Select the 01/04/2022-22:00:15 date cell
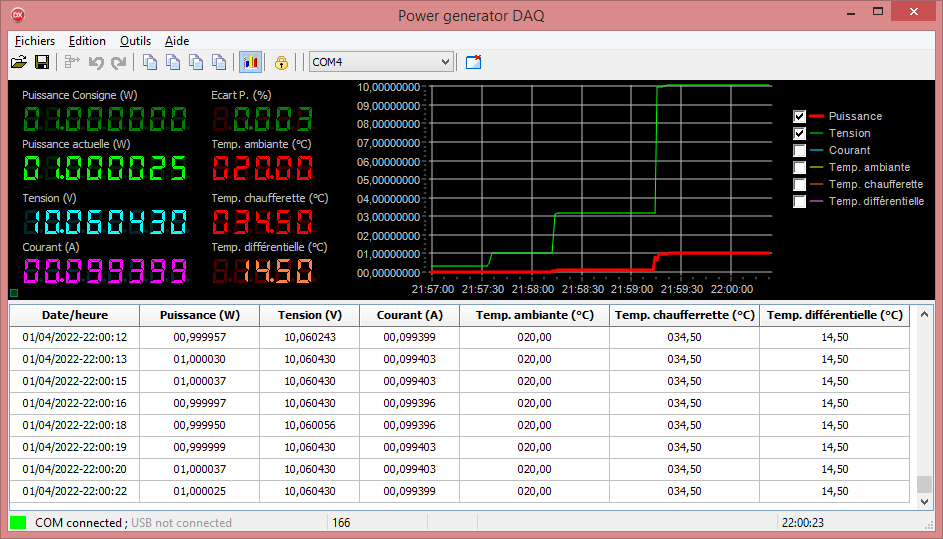943x539 pixels. [x=75, y=381]
